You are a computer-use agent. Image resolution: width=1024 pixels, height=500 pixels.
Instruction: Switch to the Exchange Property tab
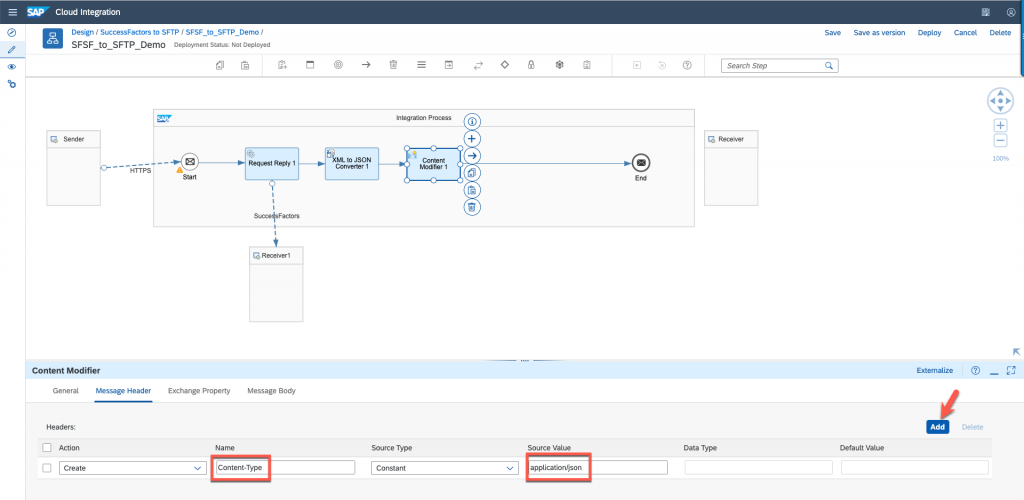(x=199, y=391)
